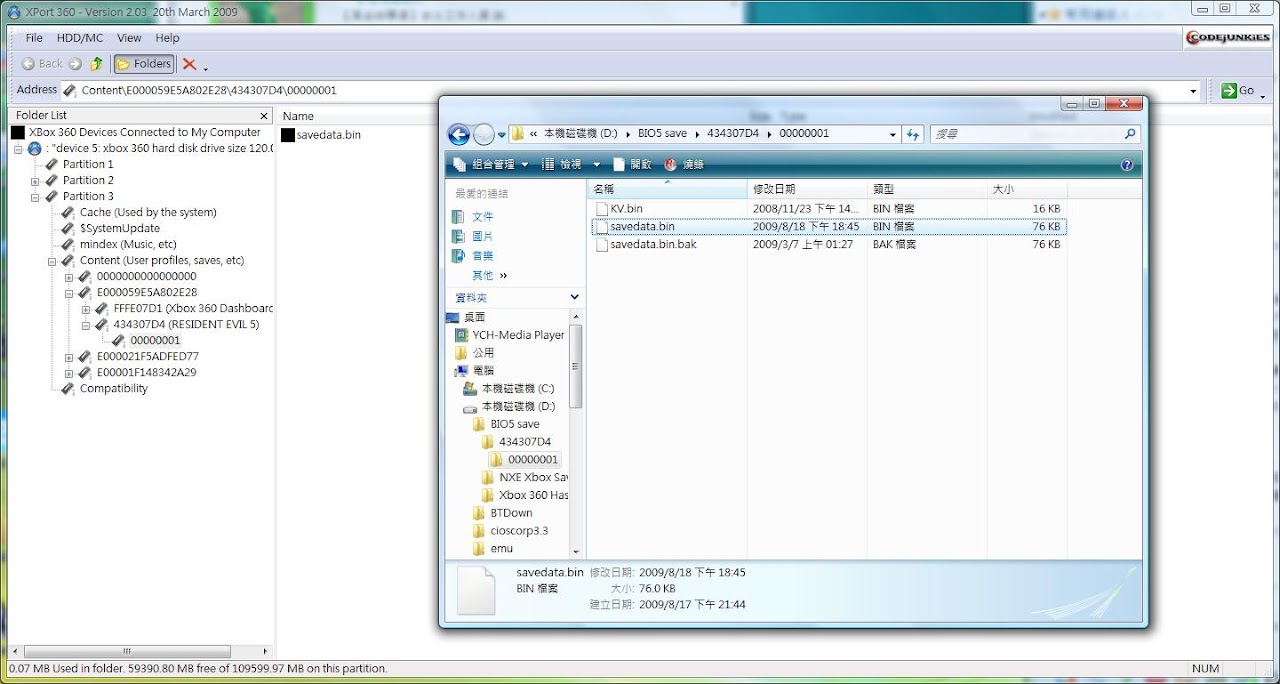Click BIO5 save in the Explorer breadcrumb
This screenshot has height=684, width=1280.
[662, 134]
